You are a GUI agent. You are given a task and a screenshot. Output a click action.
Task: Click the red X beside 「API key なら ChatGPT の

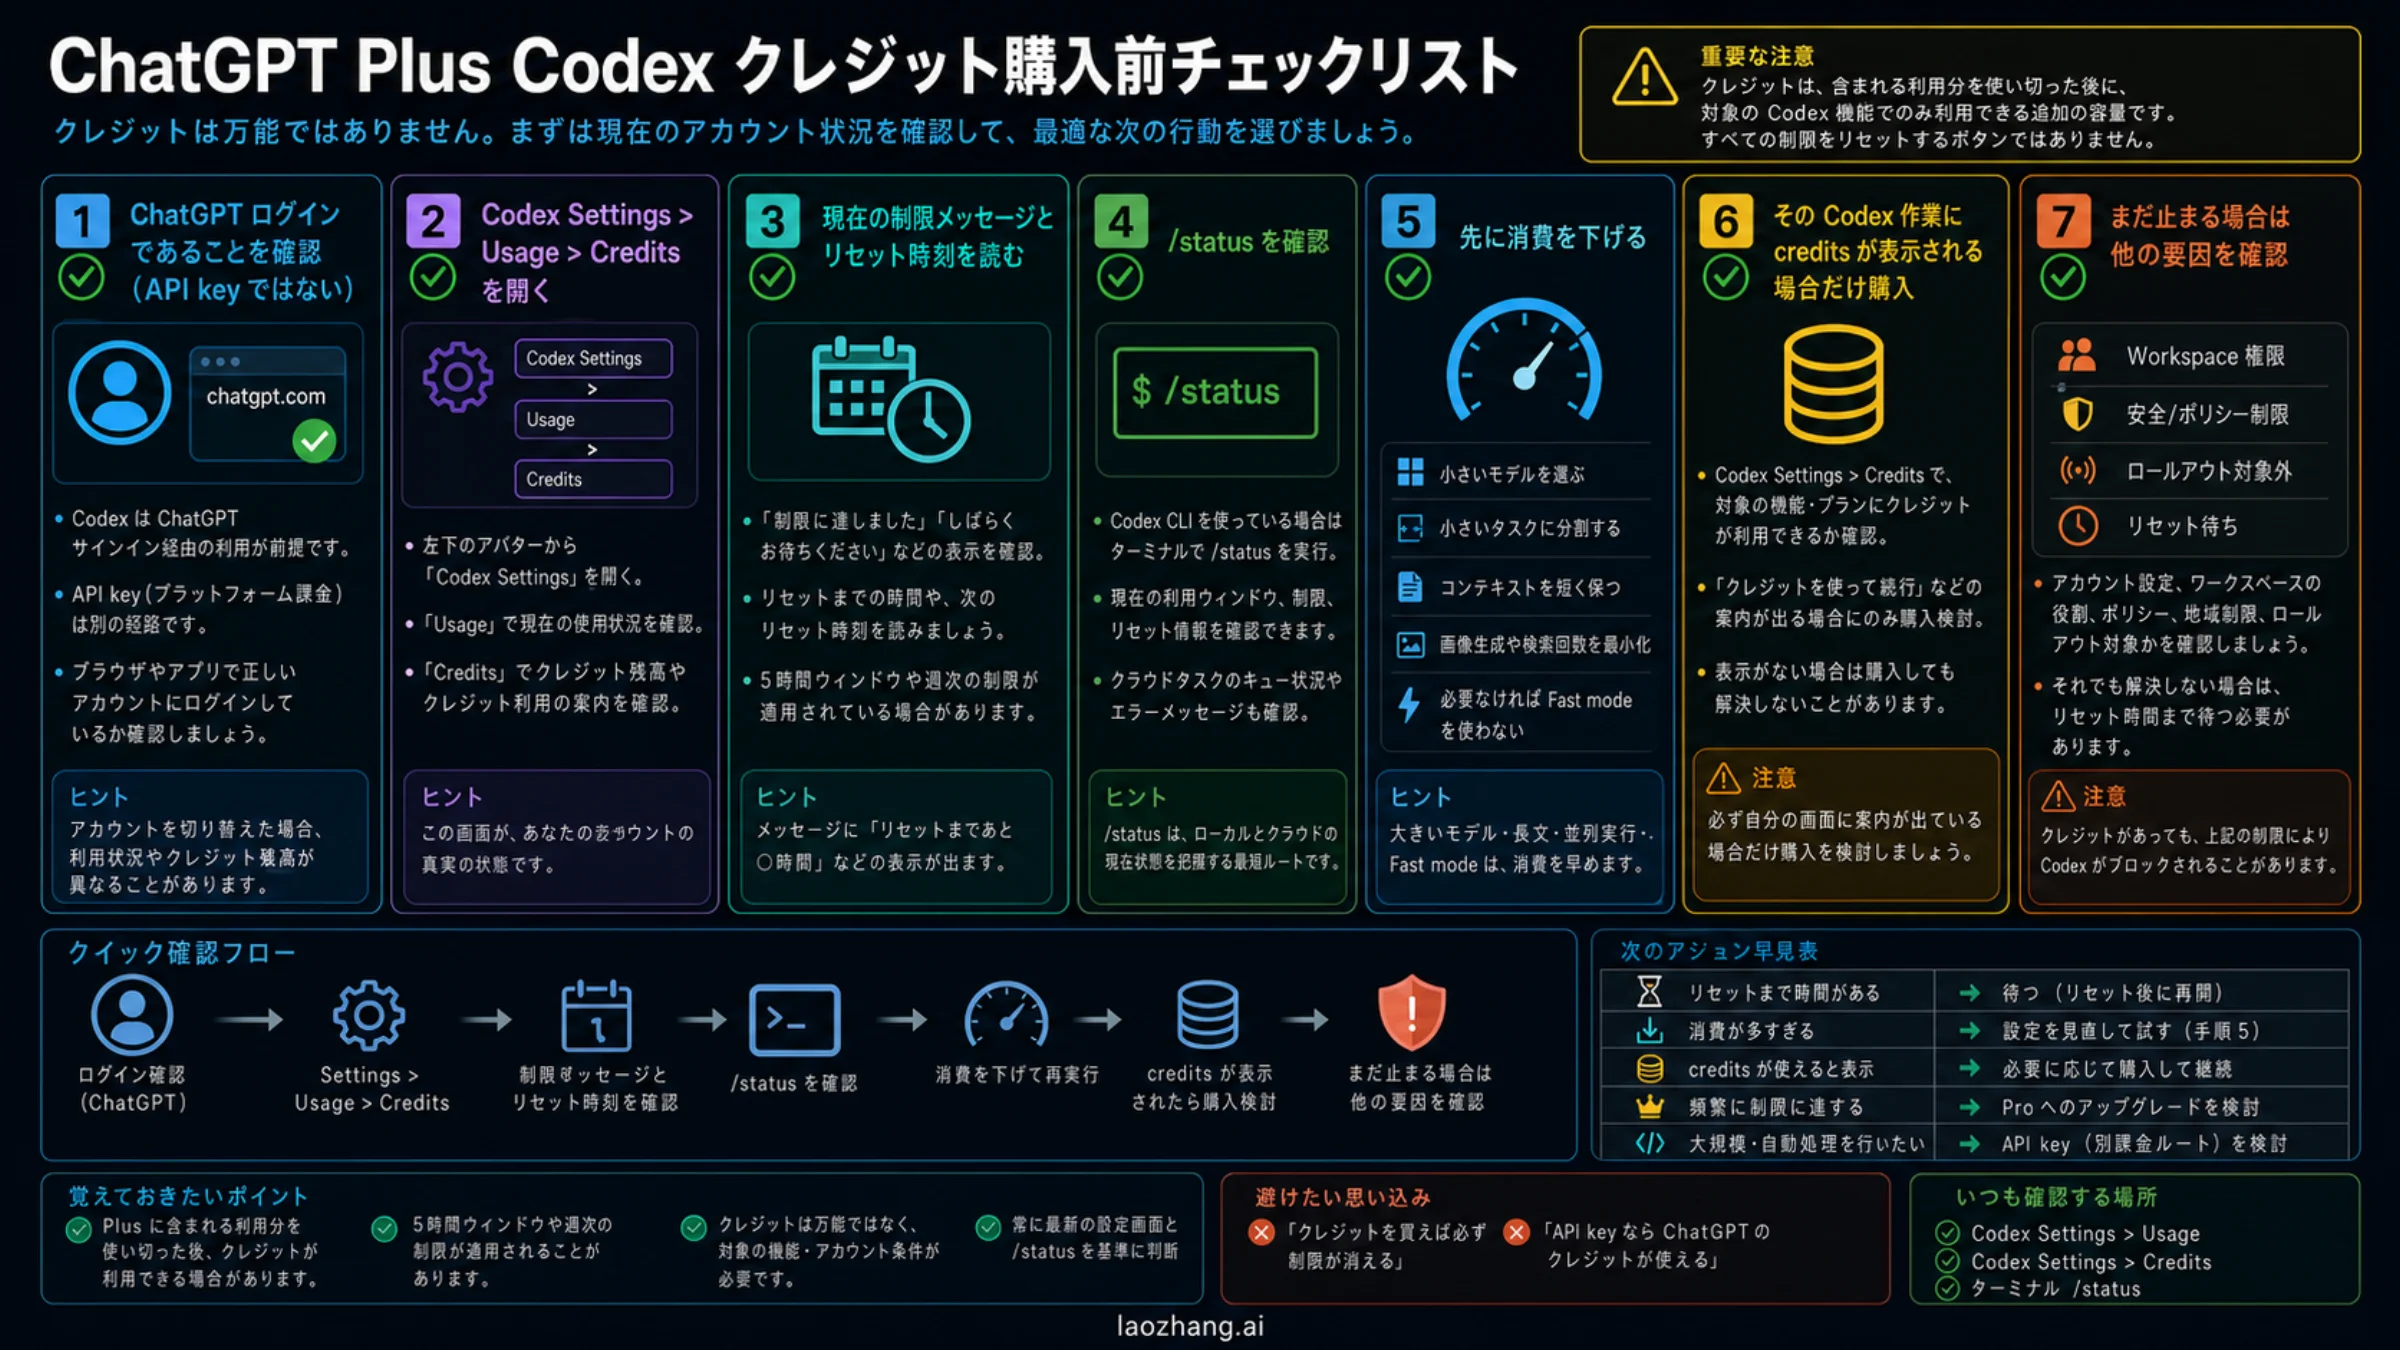pyautogui.click(x=1516, y=1232)
